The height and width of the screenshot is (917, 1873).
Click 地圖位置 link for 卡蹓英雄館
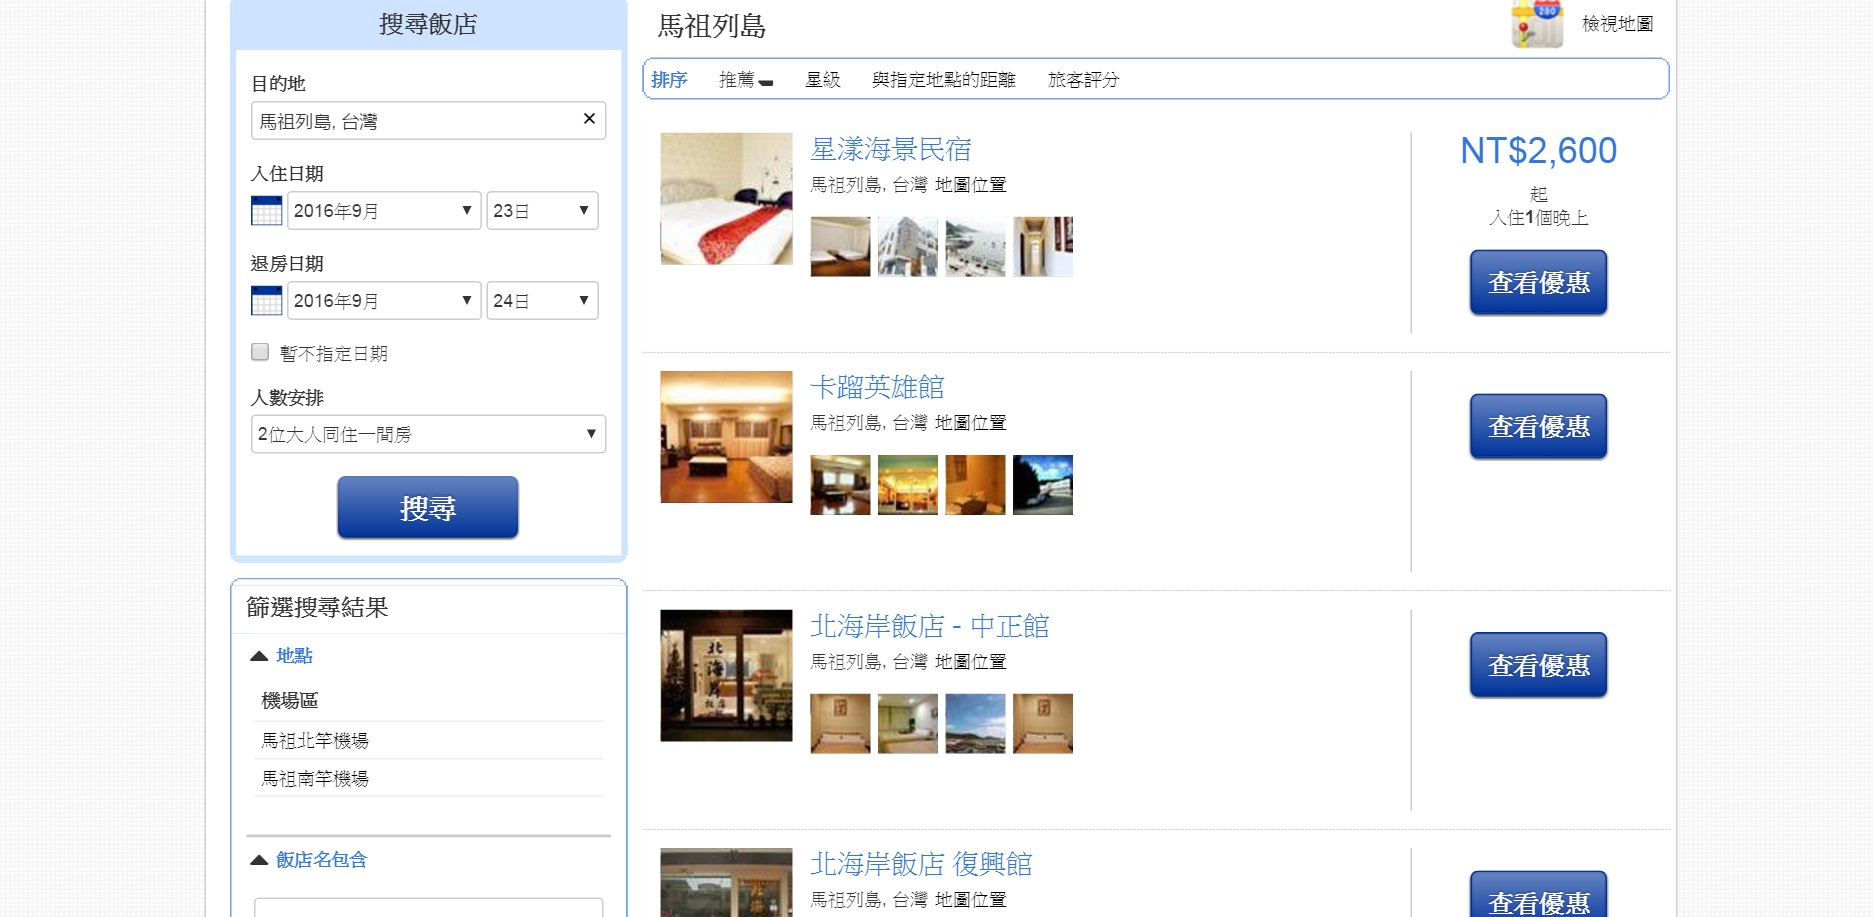[970, 423]
